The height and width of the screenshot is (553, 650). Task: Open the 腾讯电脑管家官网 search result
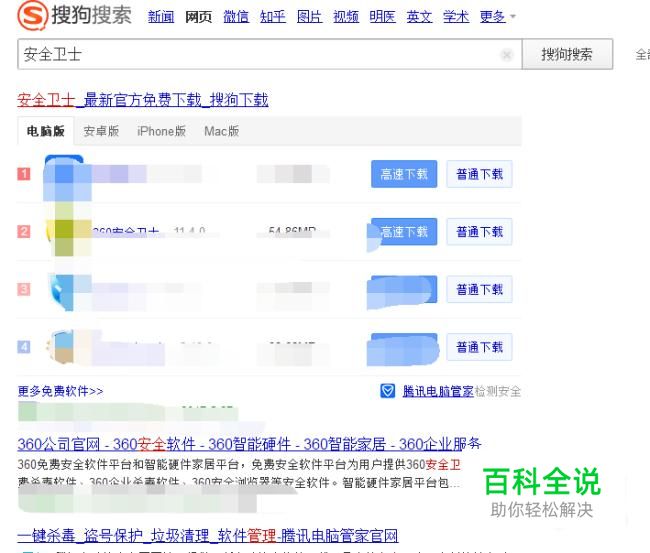208,535
